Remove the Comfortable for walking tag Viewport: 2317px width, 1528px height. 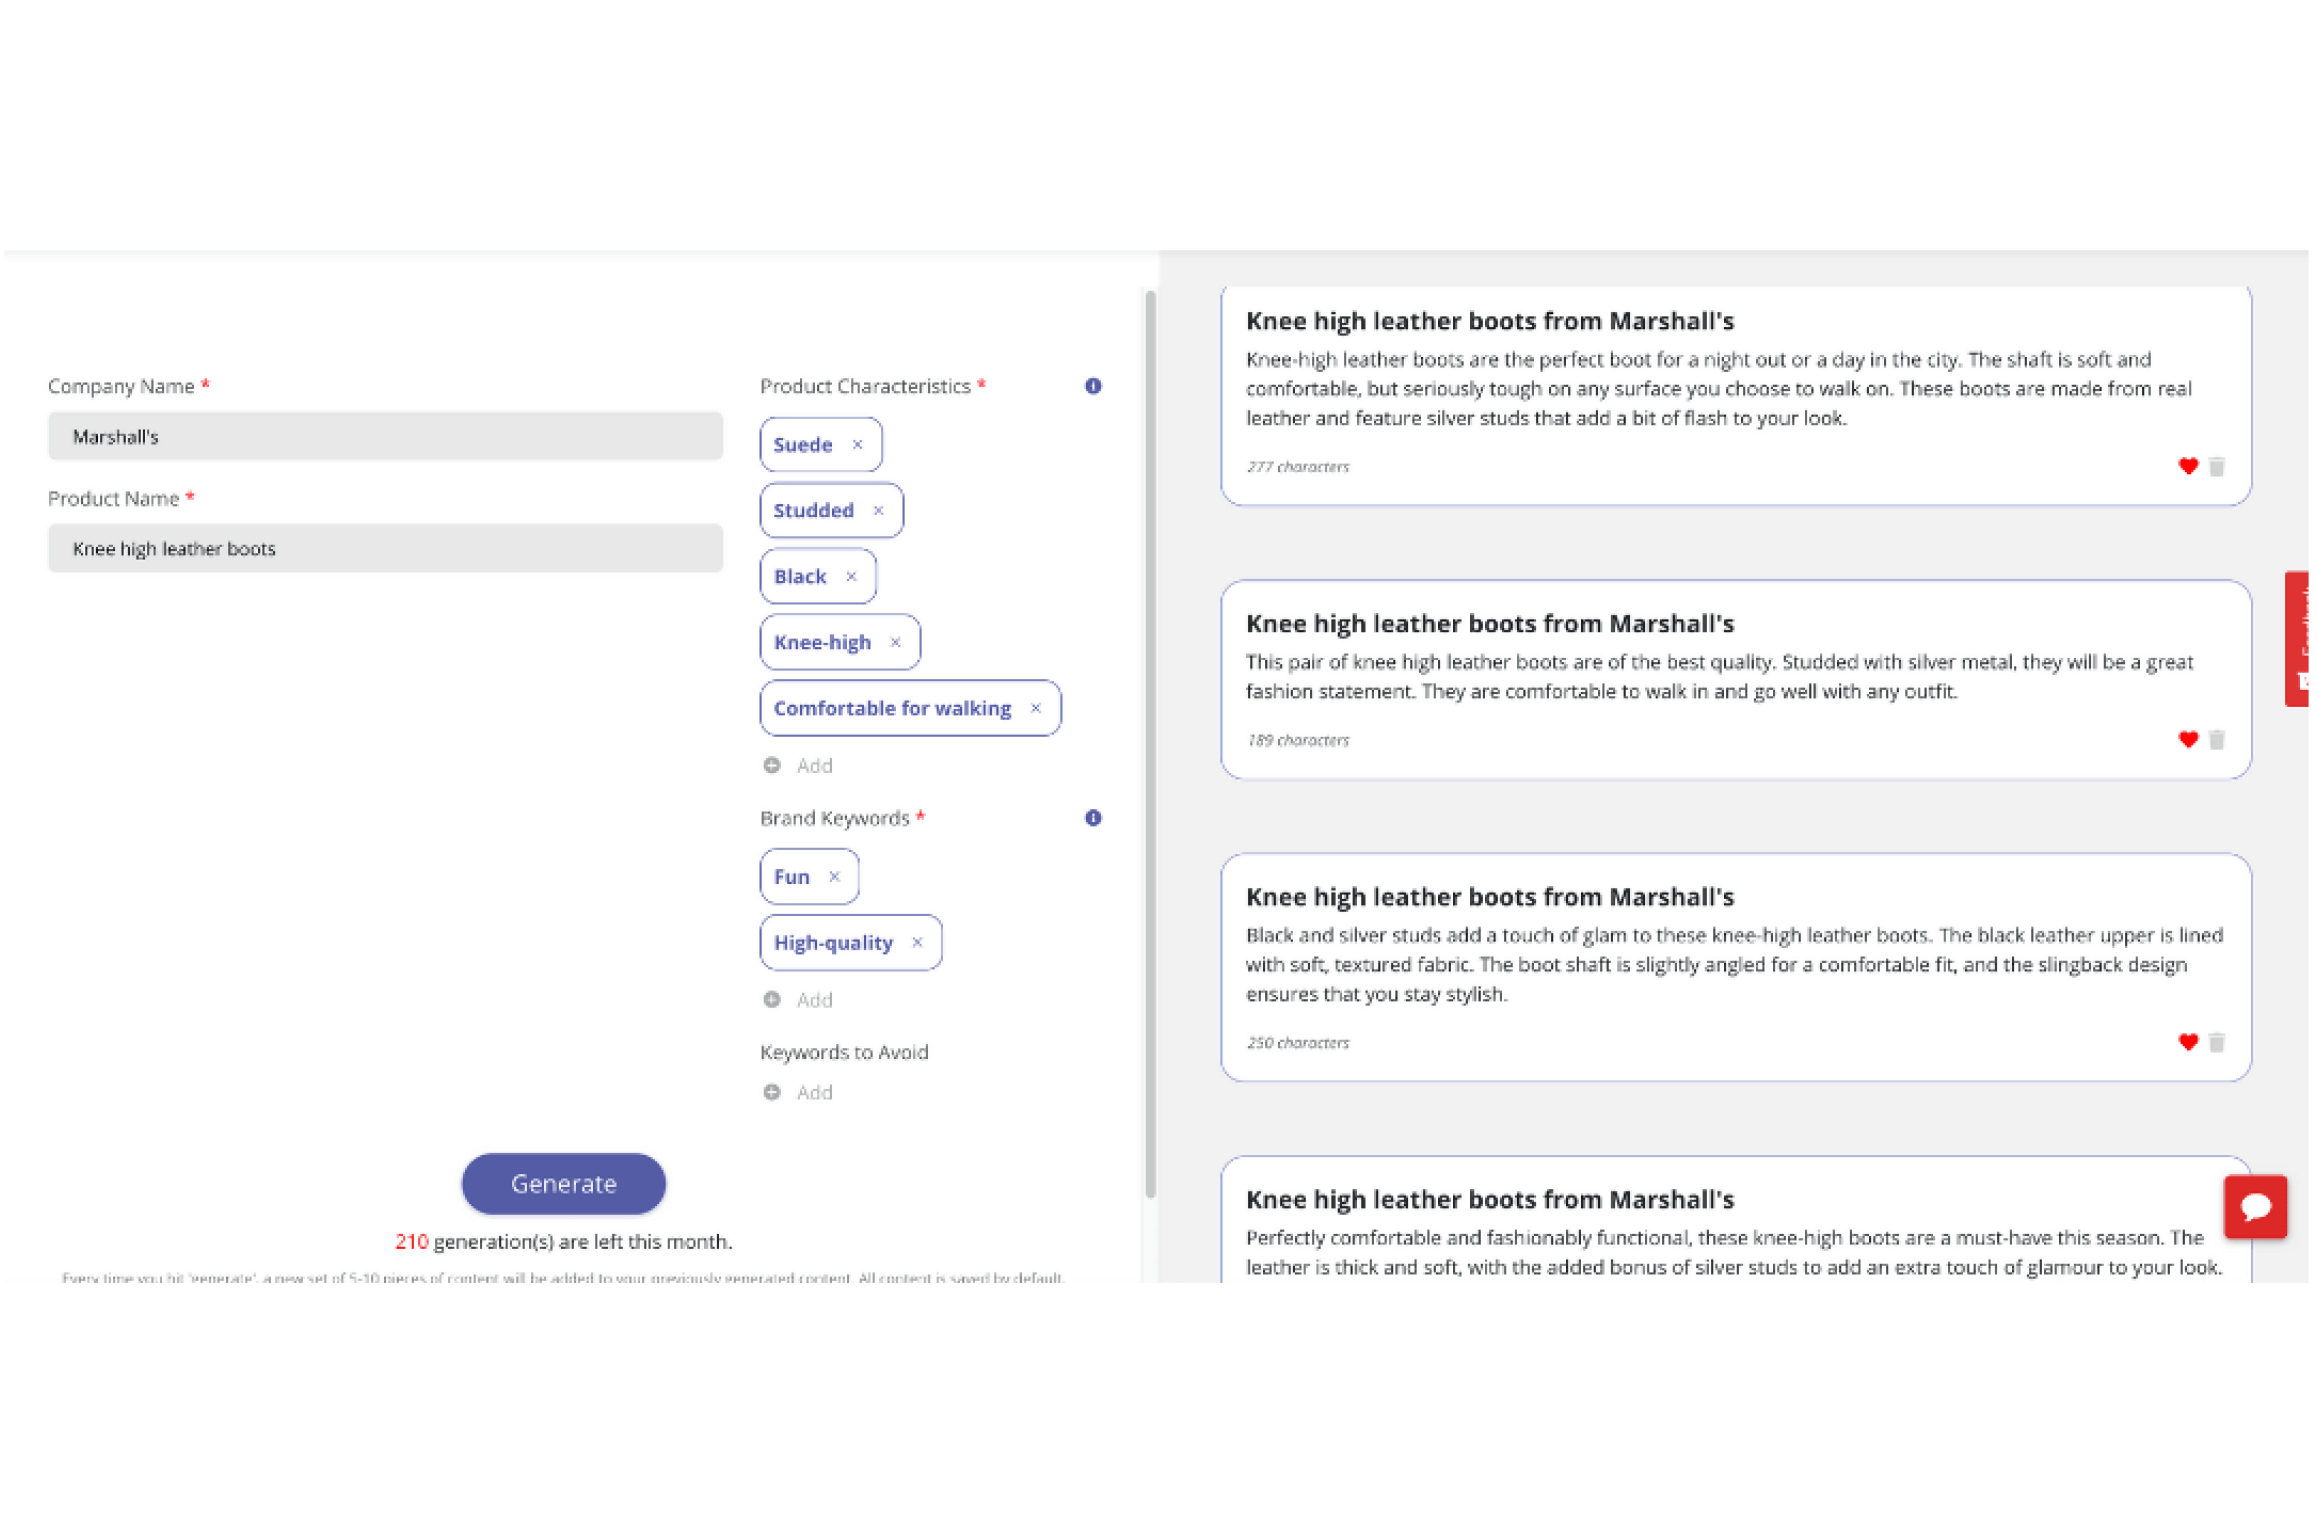tap(1035, 709)
